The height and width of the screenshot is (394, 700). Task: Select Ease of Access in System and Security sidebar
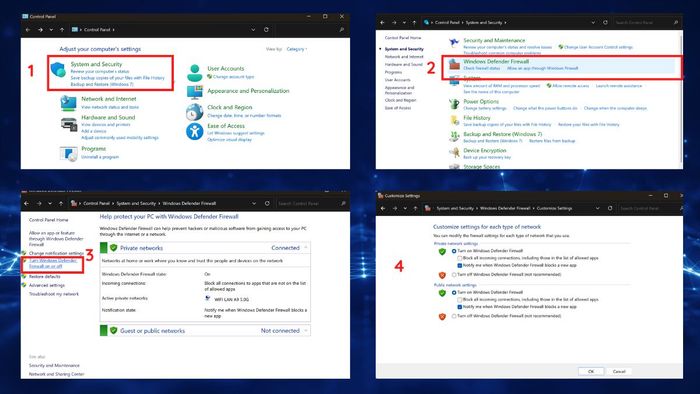398,108
